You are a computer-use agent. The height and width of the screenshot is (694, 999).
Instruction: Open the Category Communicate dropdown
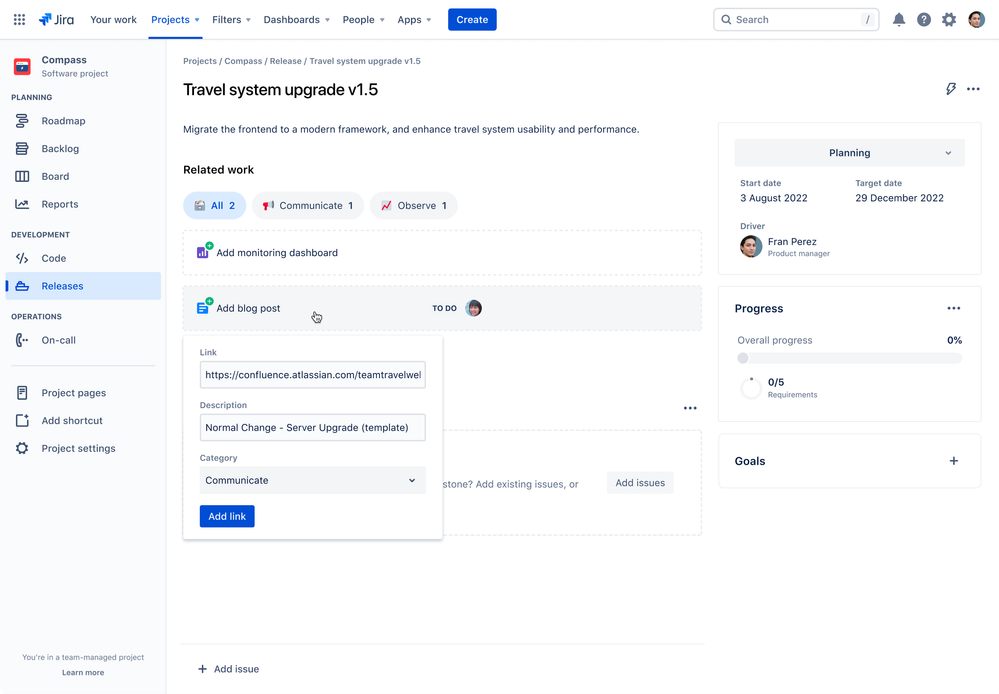pos(312,481)
